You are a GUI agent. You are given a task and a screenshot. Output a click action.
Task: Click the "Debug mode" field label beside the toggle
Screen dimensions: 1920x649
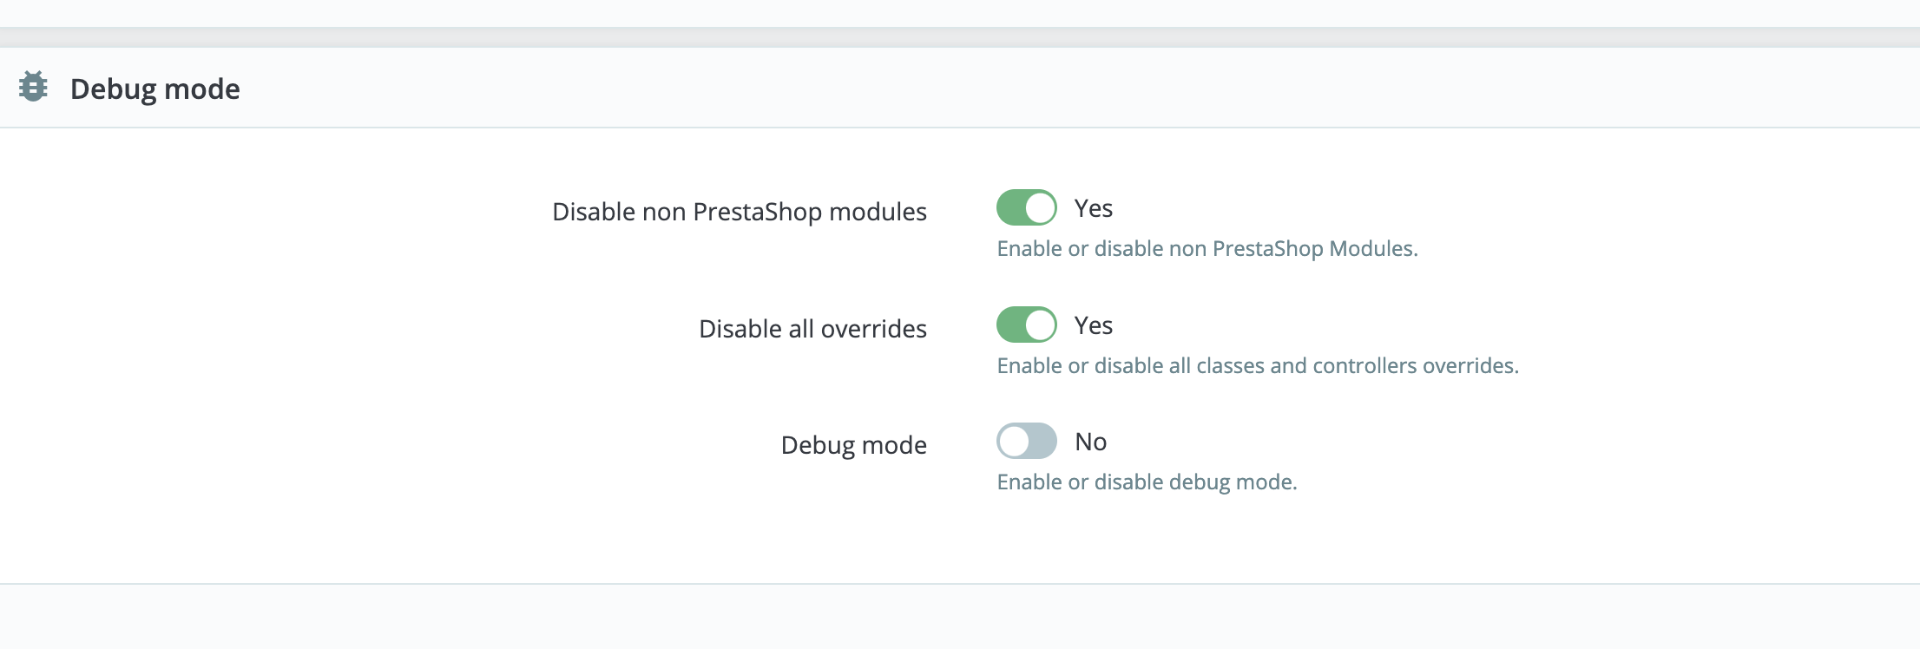click(x=853, y=445)
